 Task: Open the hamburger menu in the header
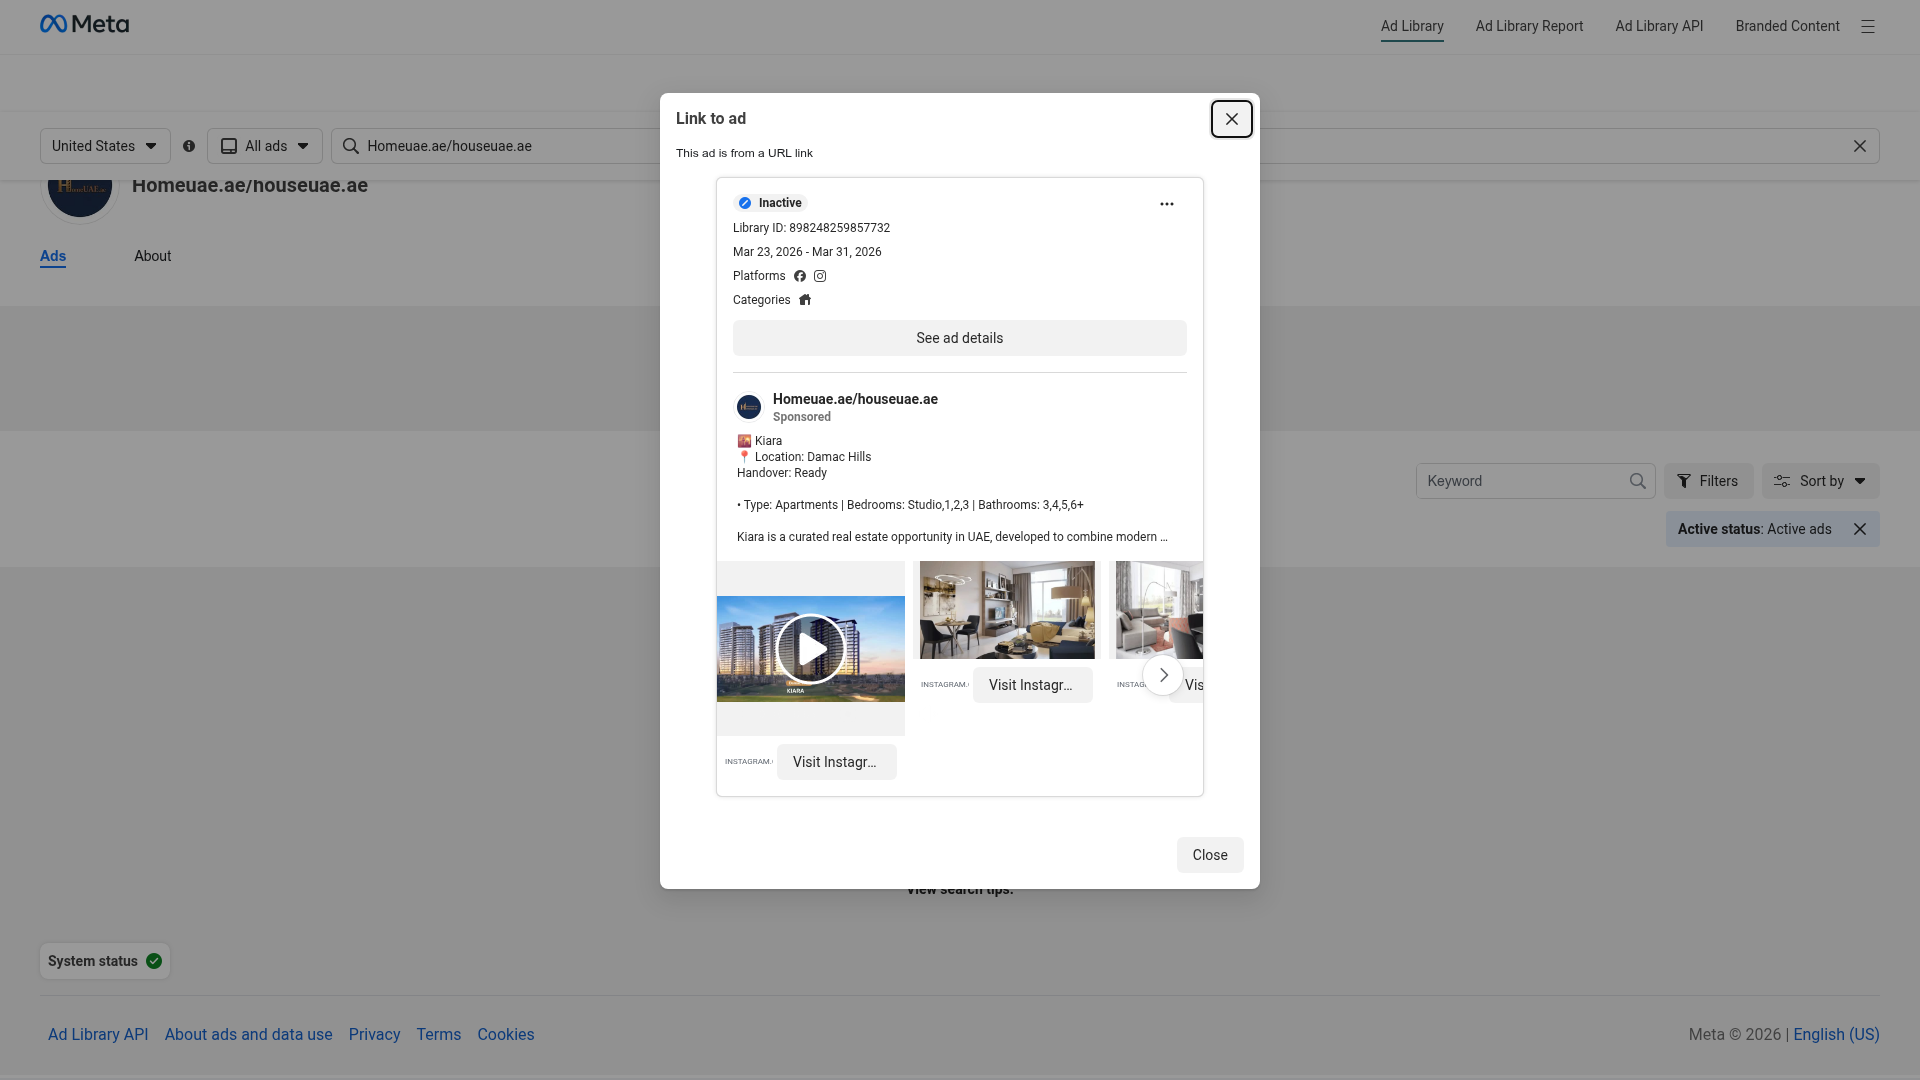(x=1867, y=27)
